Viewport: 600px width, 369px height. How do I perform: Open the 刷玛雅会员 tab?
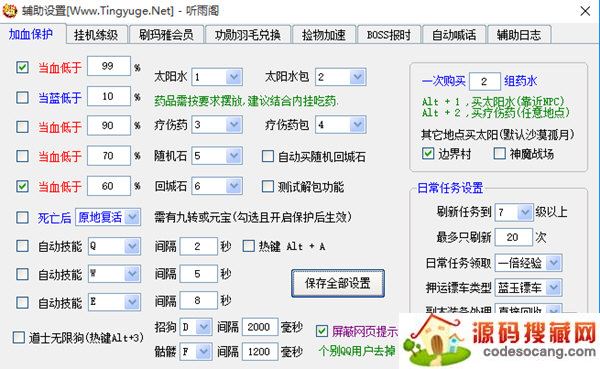pos(166,35)
